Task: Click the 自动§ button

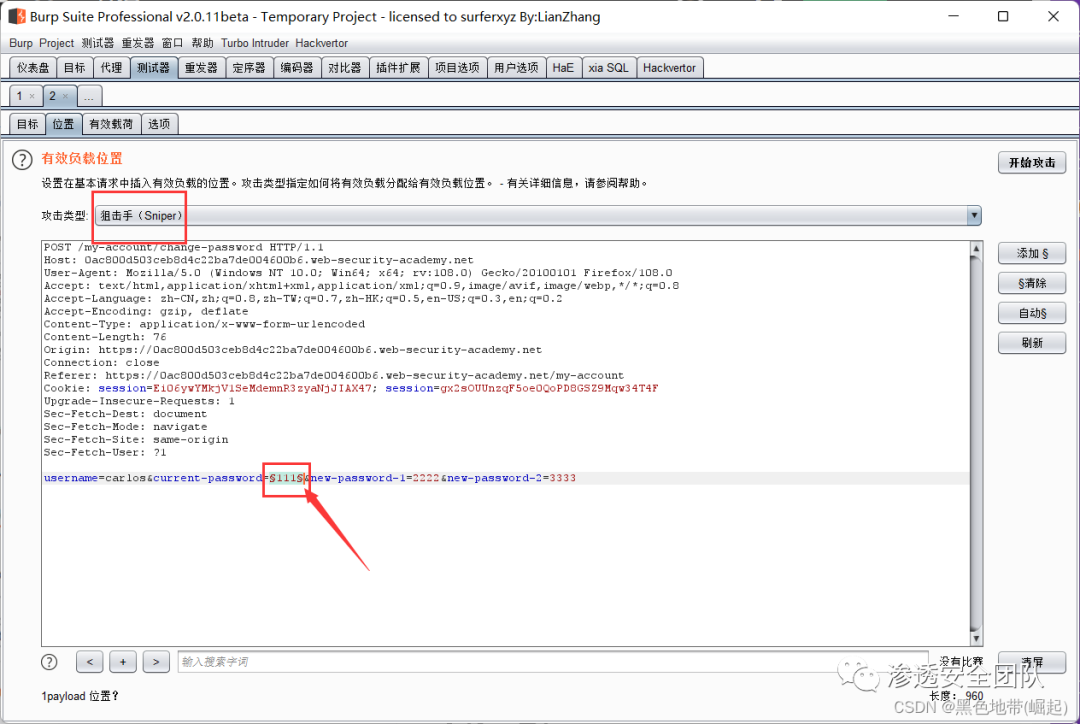Action: click(1032, 313)
